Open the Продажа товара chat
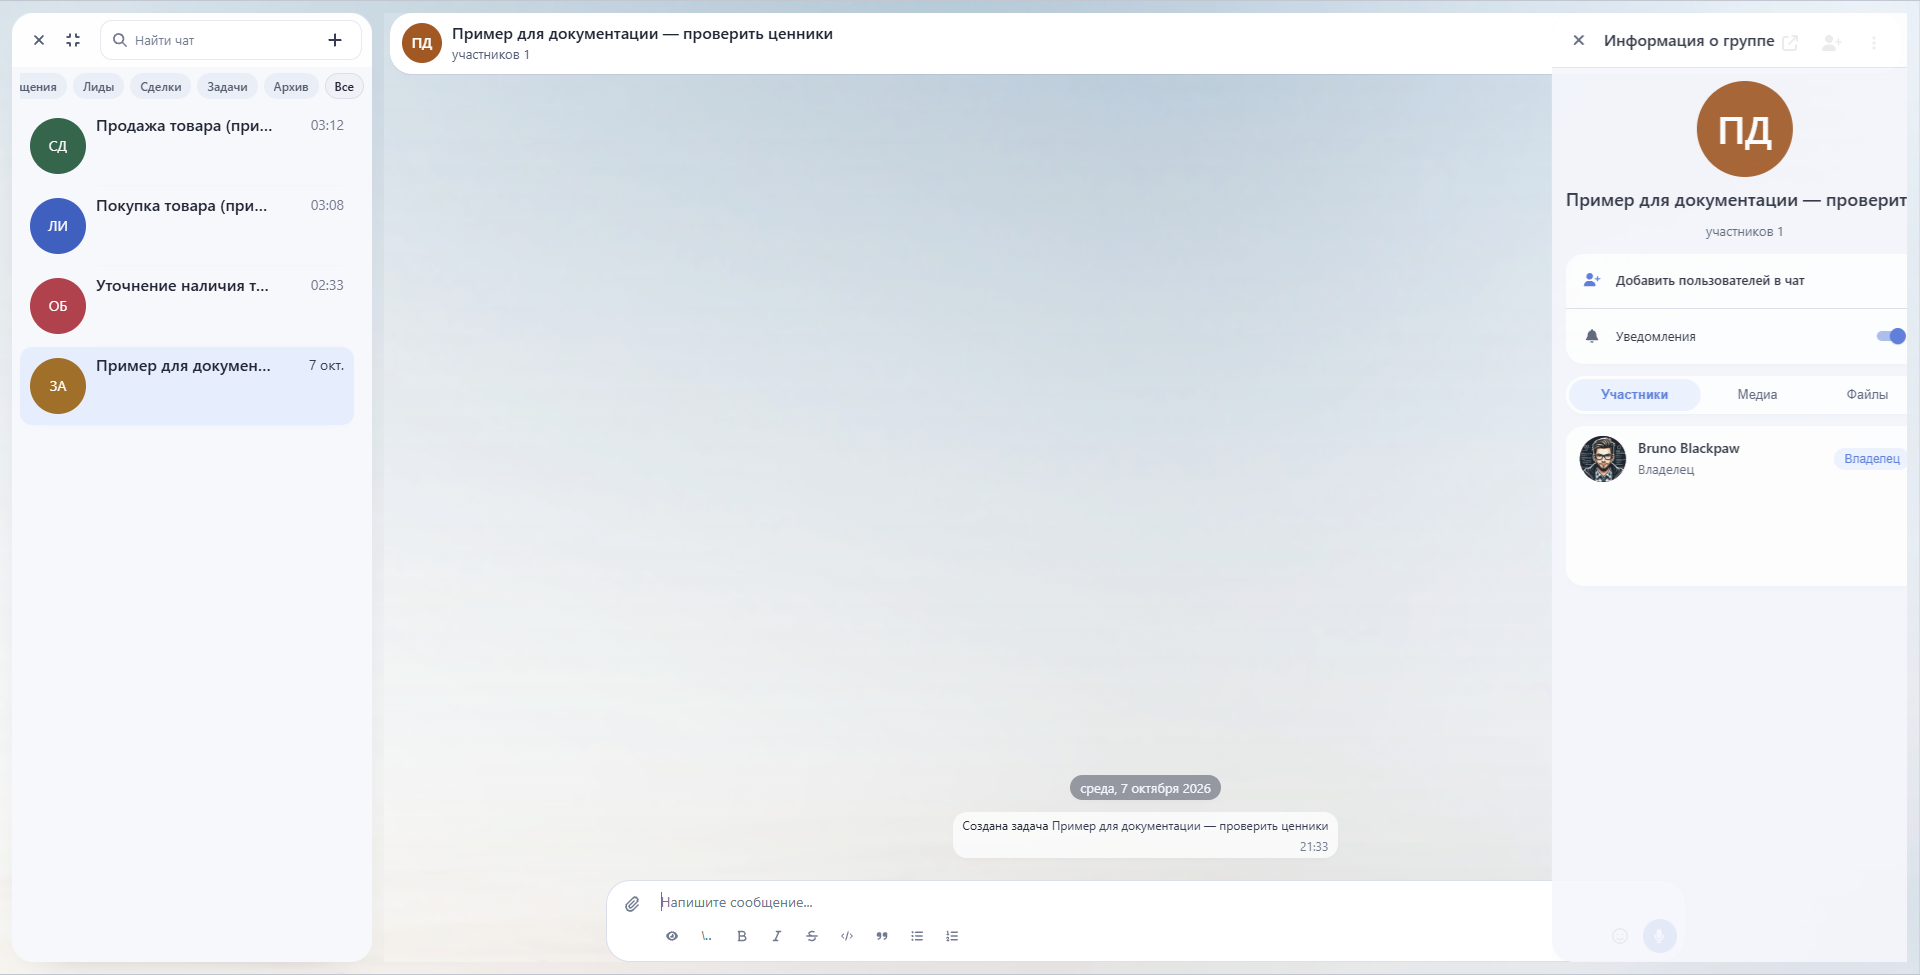This screenshot has width=1920, height=975. point(187,146)
